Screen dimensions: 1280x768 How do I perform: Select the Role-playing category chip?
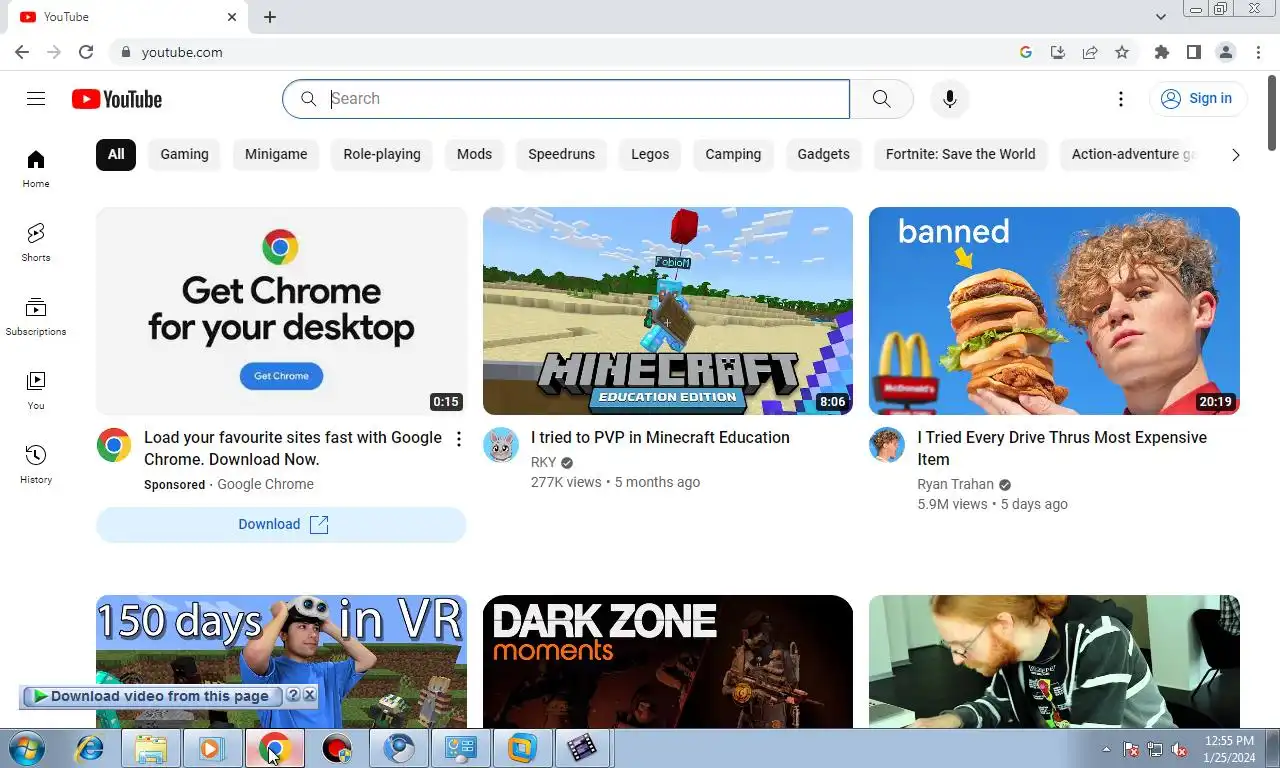coord(382,154)
